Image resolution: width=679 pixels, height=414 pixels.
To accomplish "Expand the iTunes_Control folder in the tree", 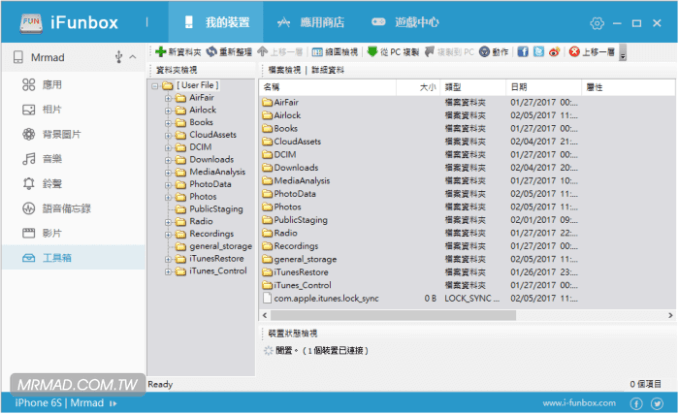I will 168,272.
